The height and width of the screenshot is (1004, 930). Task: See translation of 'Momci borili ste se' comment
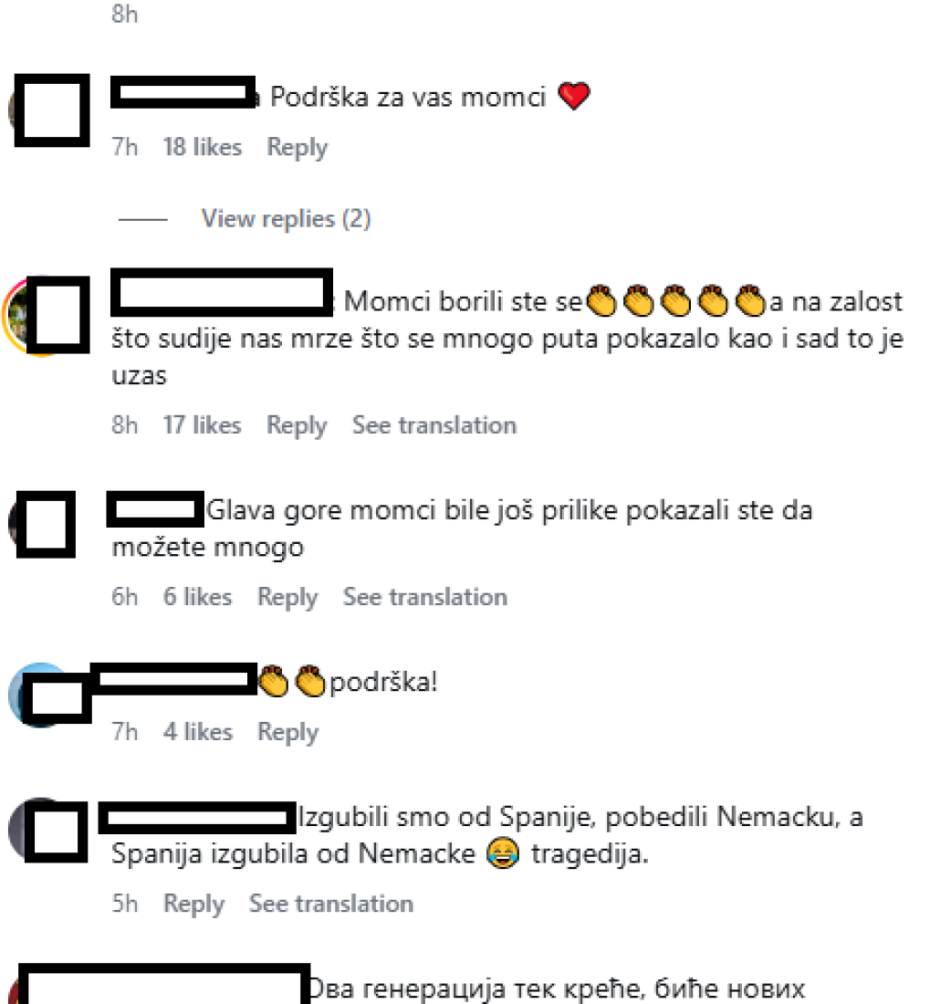tap(434, 425)
